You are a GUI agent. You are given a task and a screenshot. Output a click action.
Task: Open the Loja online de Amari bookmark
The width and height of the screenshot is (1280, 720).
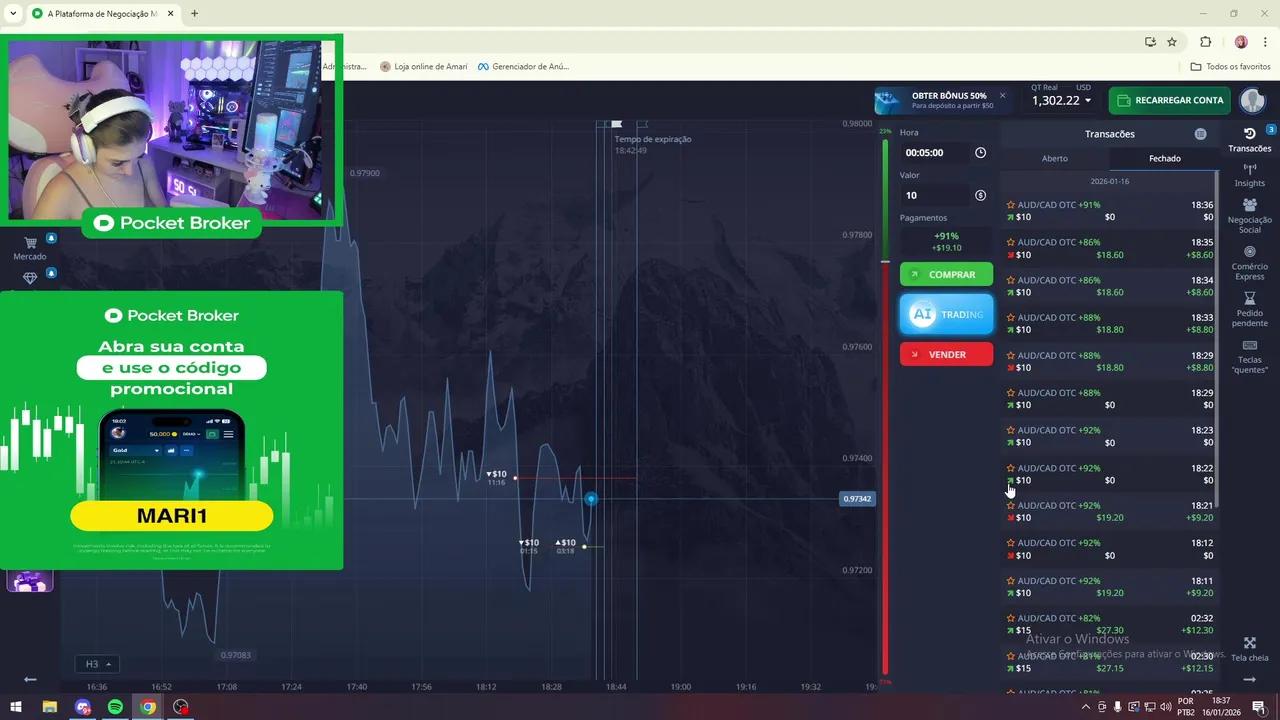[424, 67]
